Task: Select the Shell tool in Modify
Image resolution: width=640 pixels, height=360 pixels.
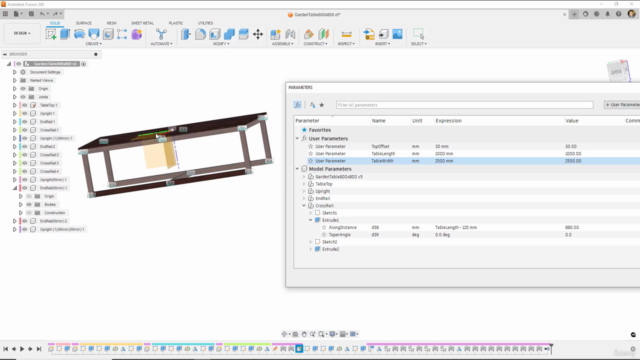Action: [x=215, y=34]
